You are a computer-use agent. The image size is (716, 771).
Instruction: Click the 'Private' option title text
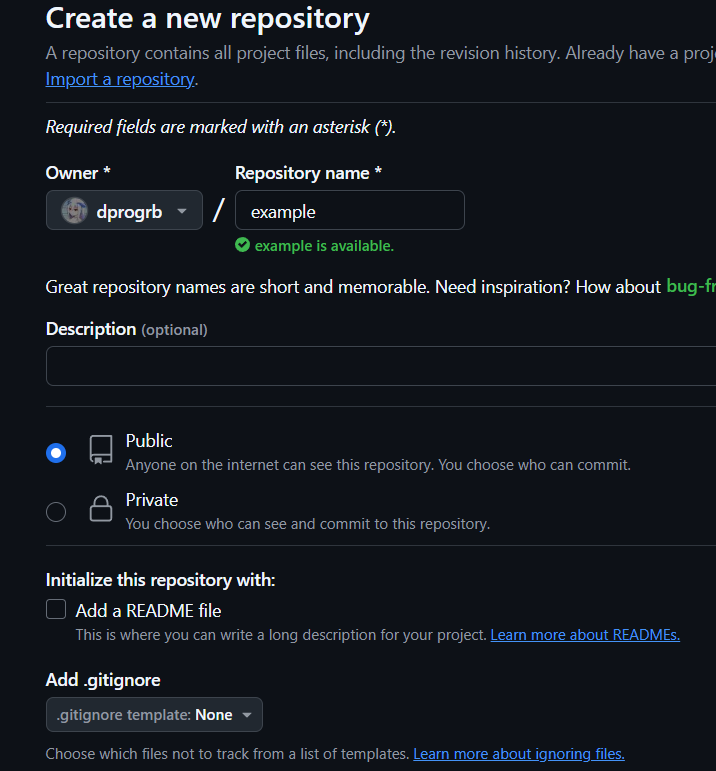[152, 500]
